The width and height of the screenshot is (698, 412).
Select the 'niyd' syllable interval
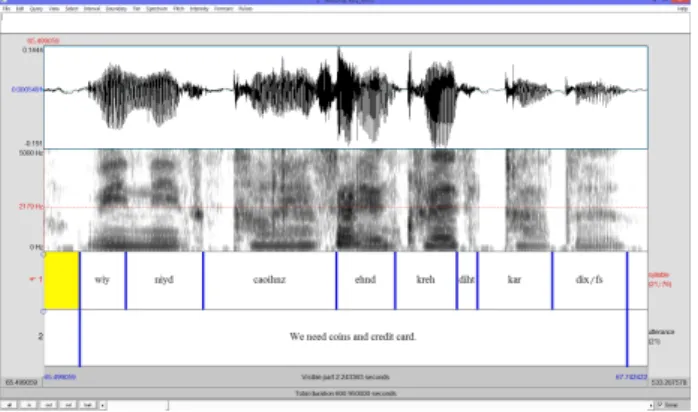tap(164, 280)
